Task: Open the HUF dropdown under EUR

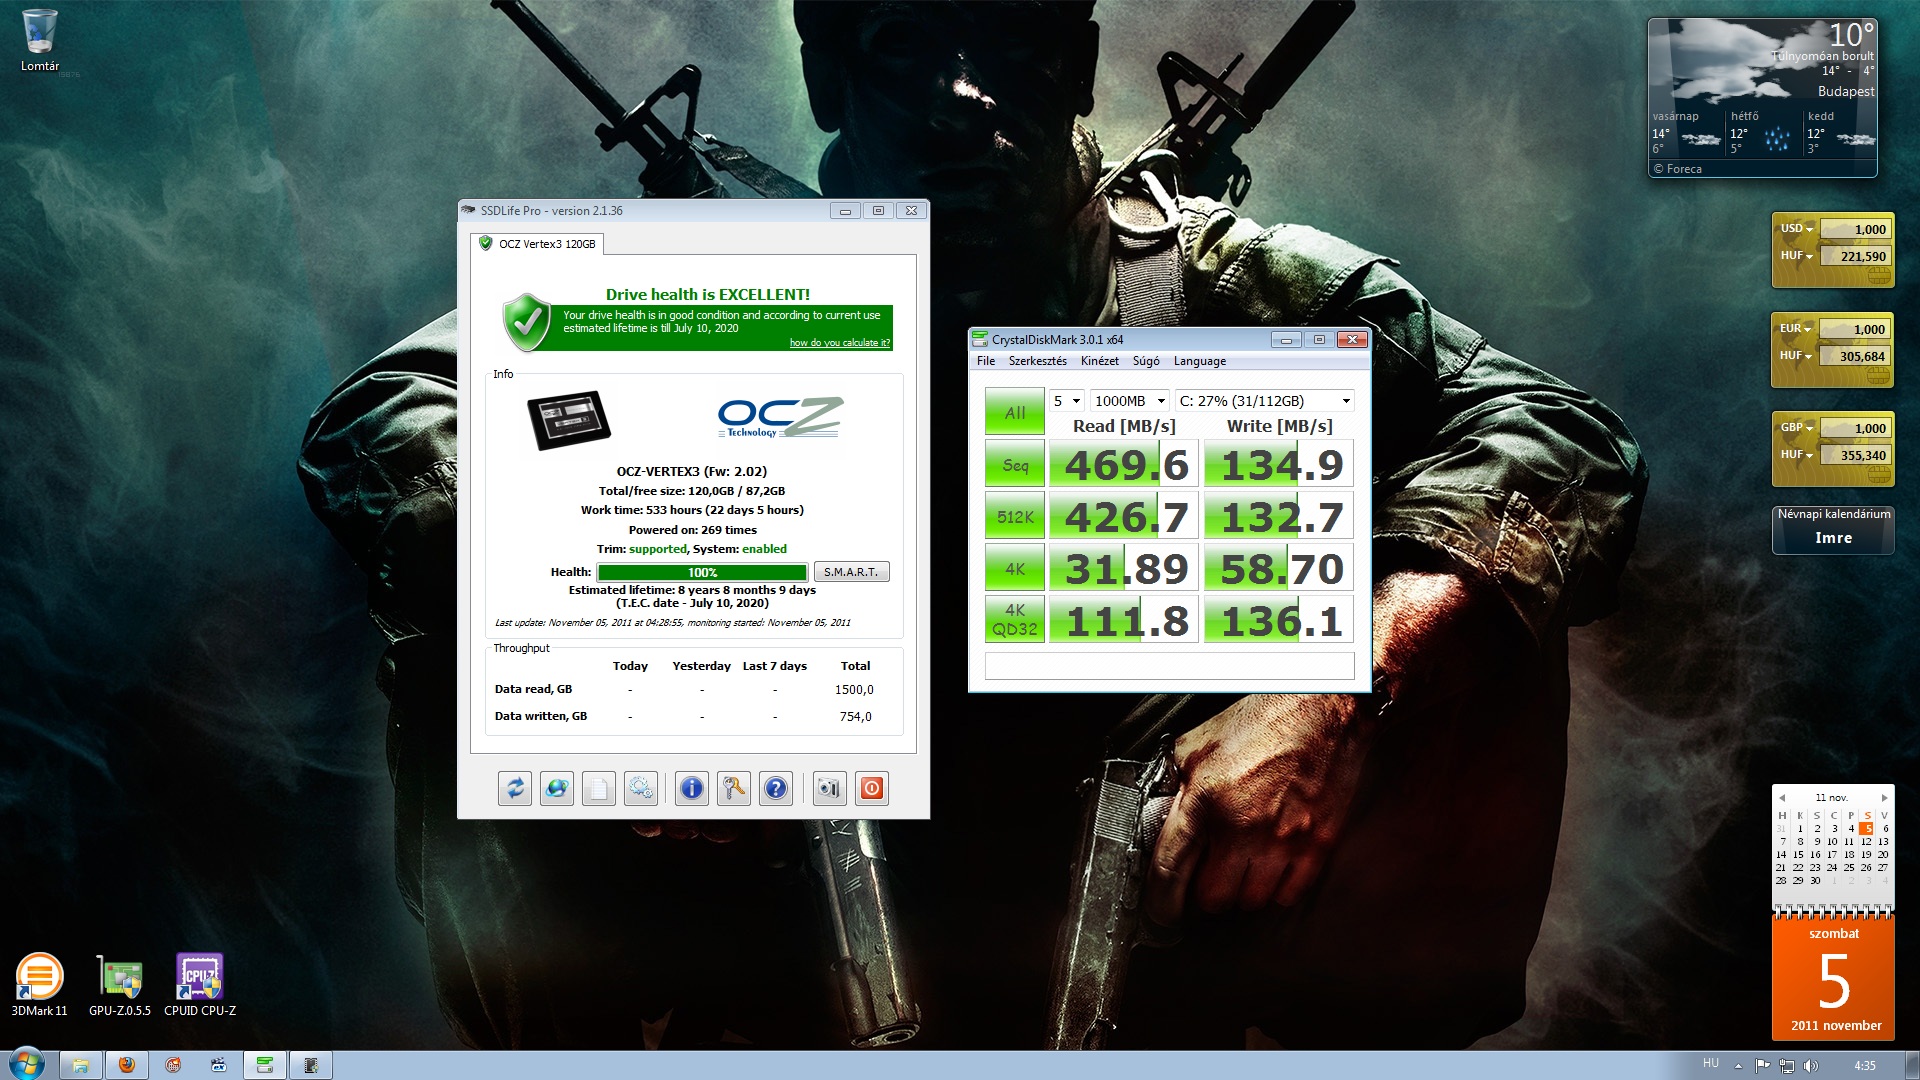Action: point(1796,356)
